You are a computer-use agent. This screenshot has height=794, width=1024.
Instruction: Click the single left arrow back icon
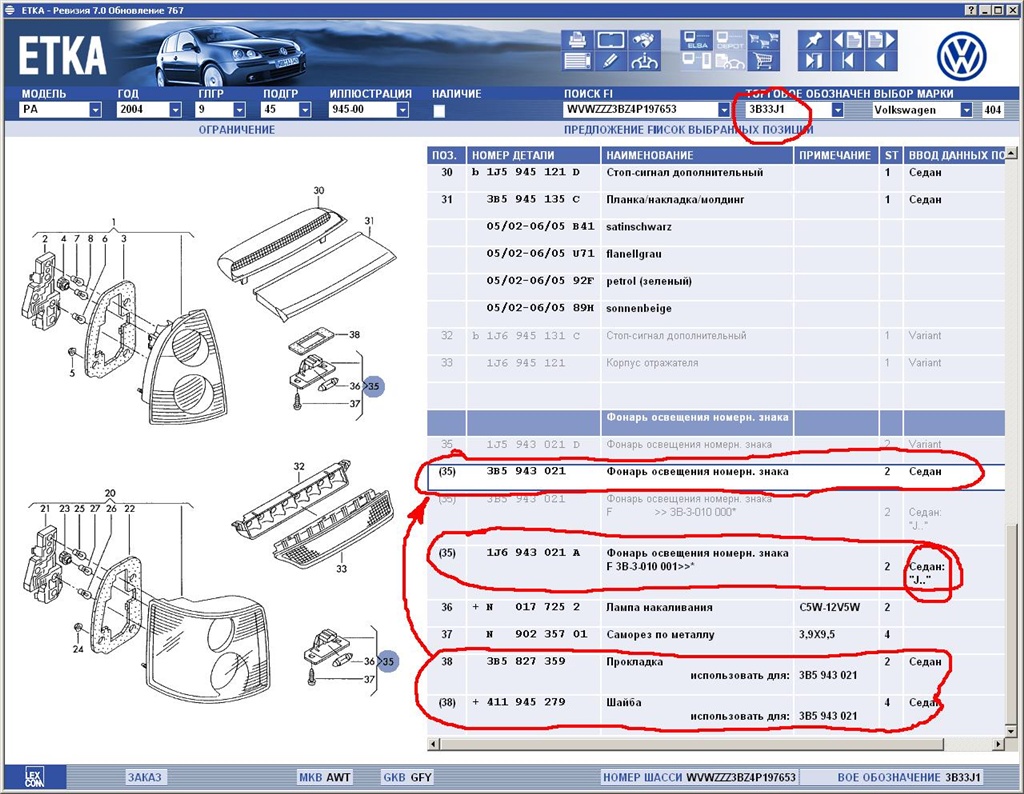pyautogui.click(x=881, y=61)
